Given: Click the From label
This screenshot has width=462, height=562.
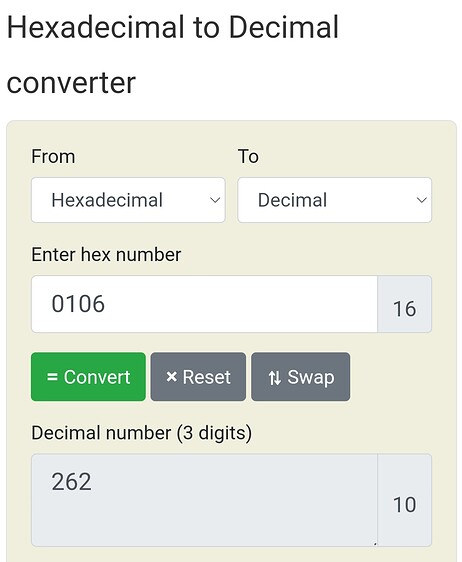Looking at the screenshot, I should tap(53, 157).
